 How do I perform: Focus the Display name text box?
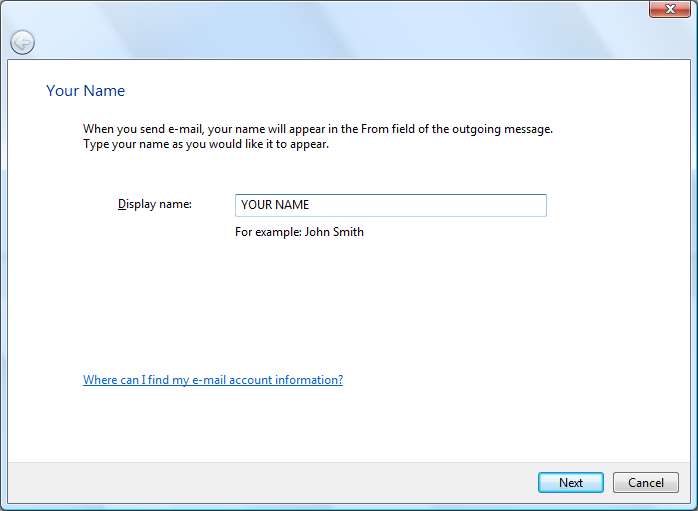pos(390,205)
